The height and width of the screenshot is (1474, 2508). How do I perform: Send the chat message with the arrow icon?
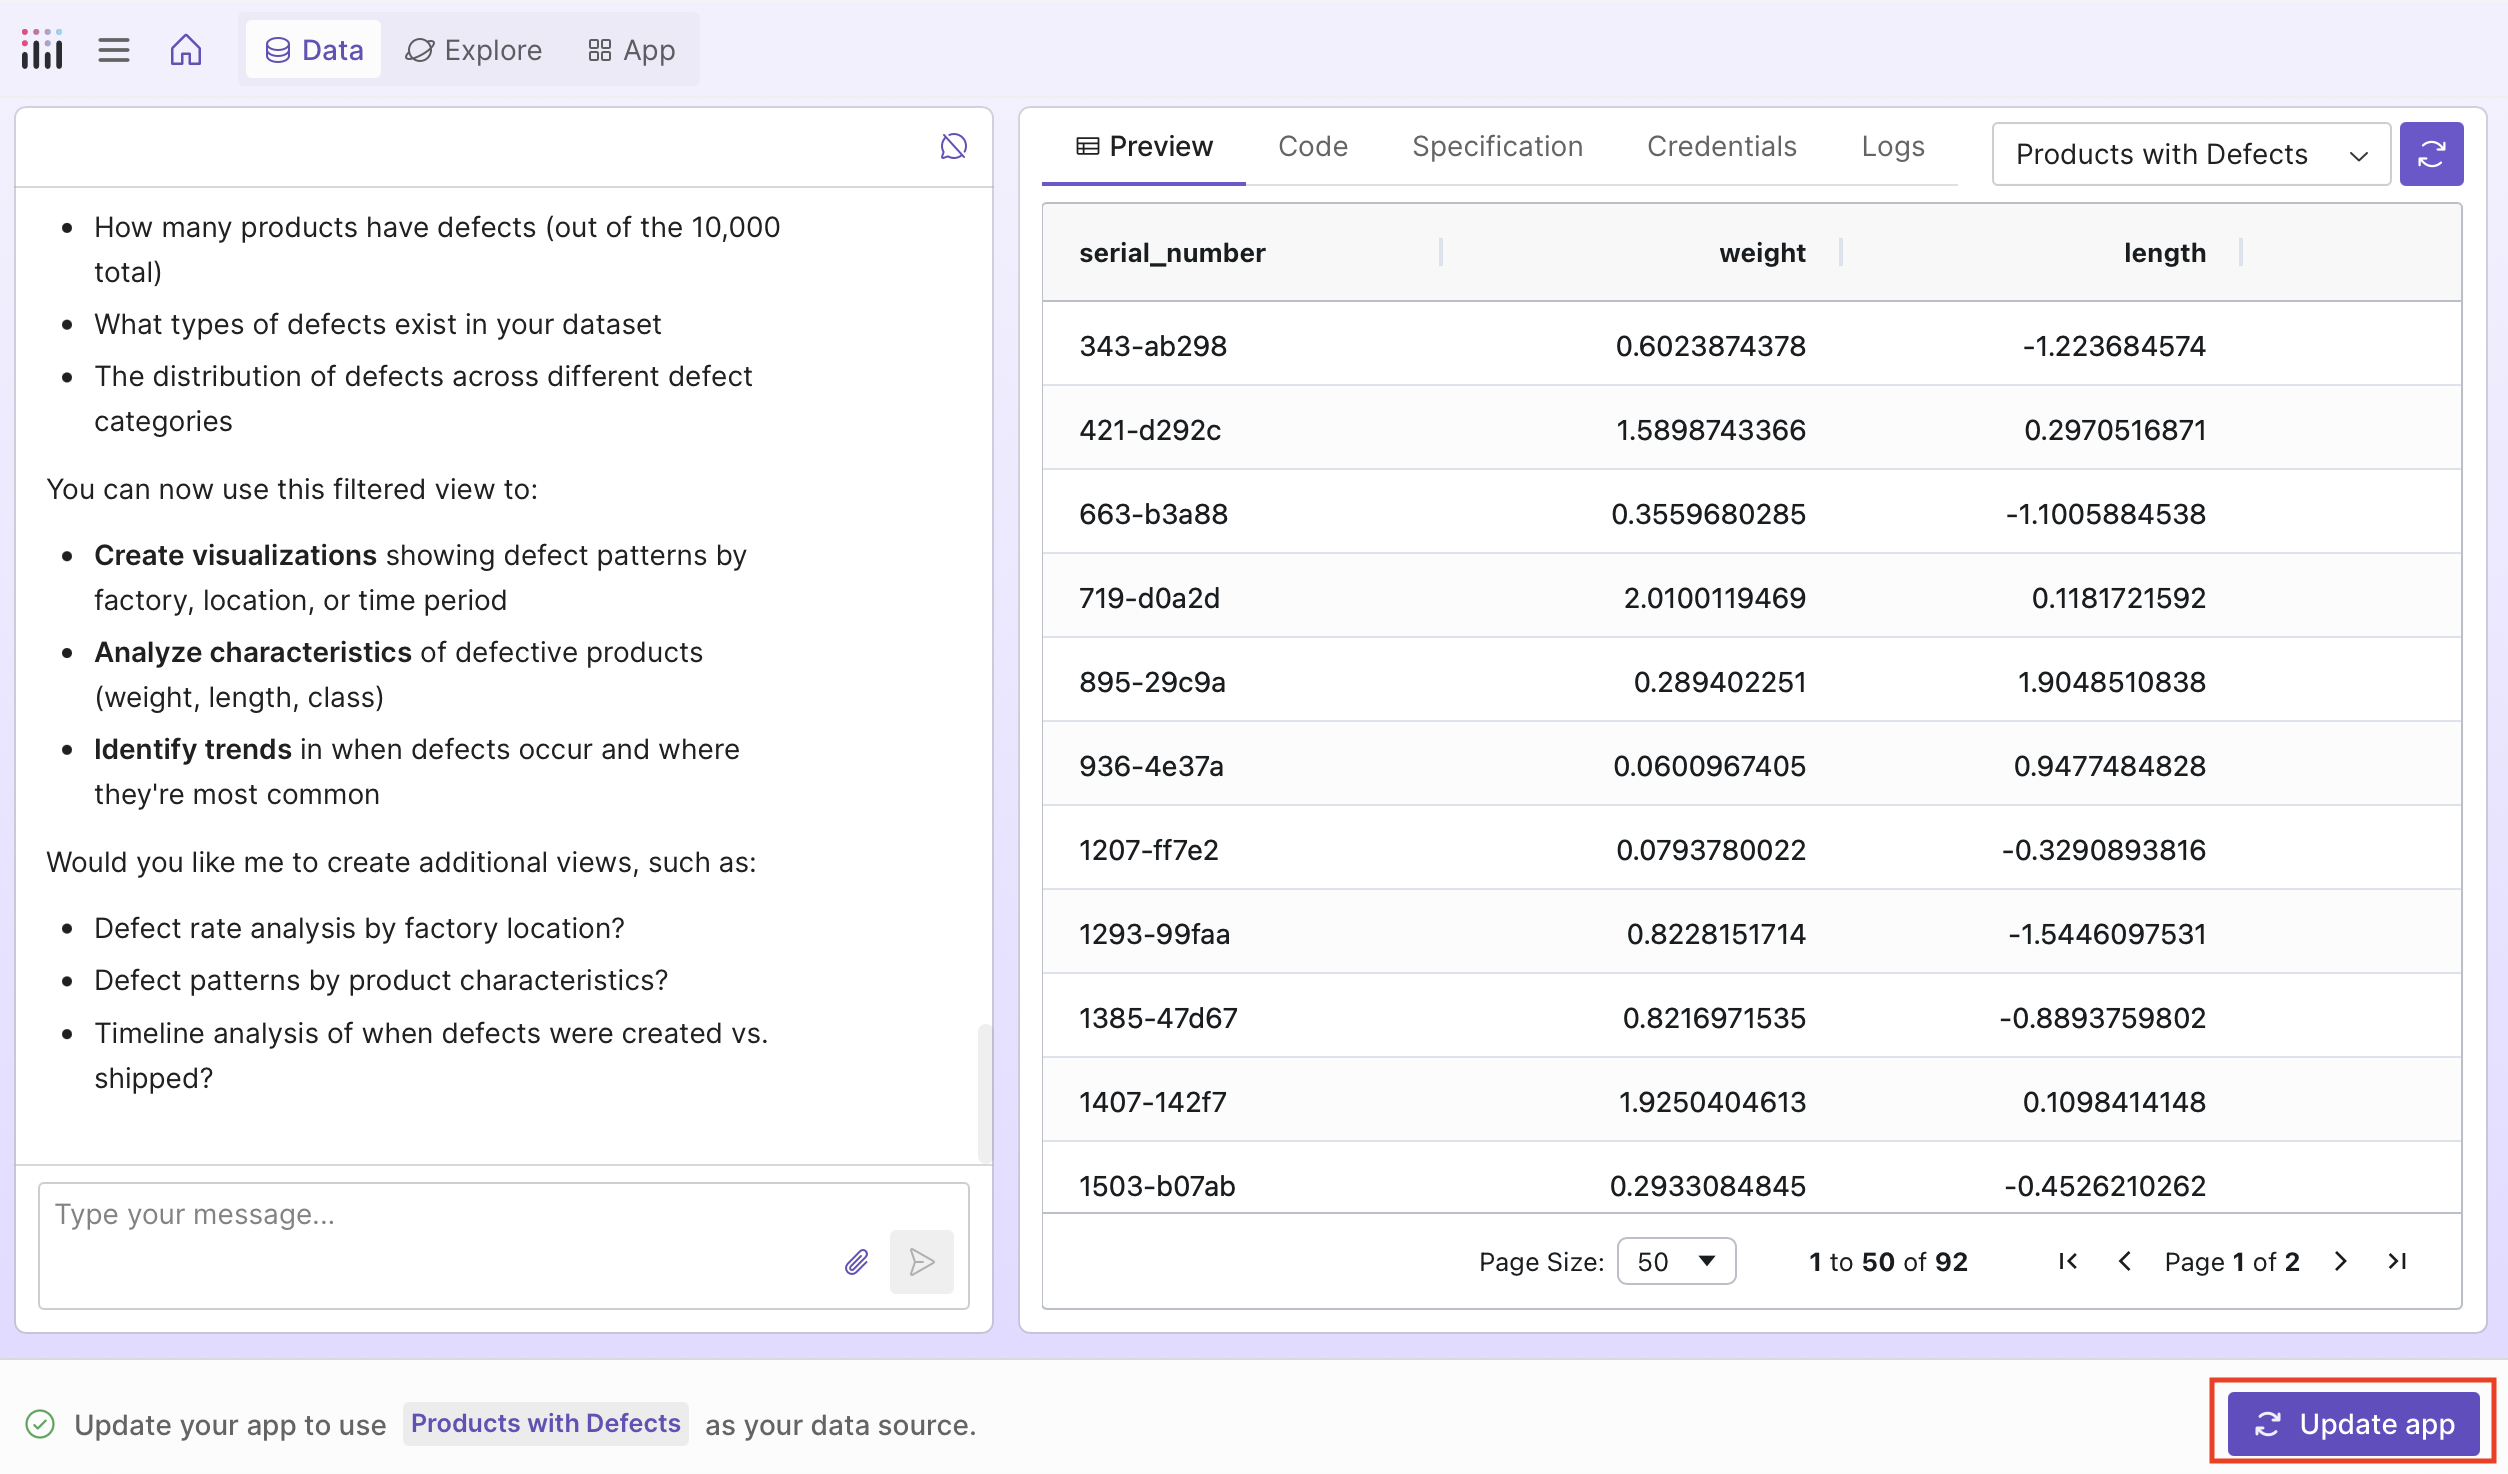921,1262
